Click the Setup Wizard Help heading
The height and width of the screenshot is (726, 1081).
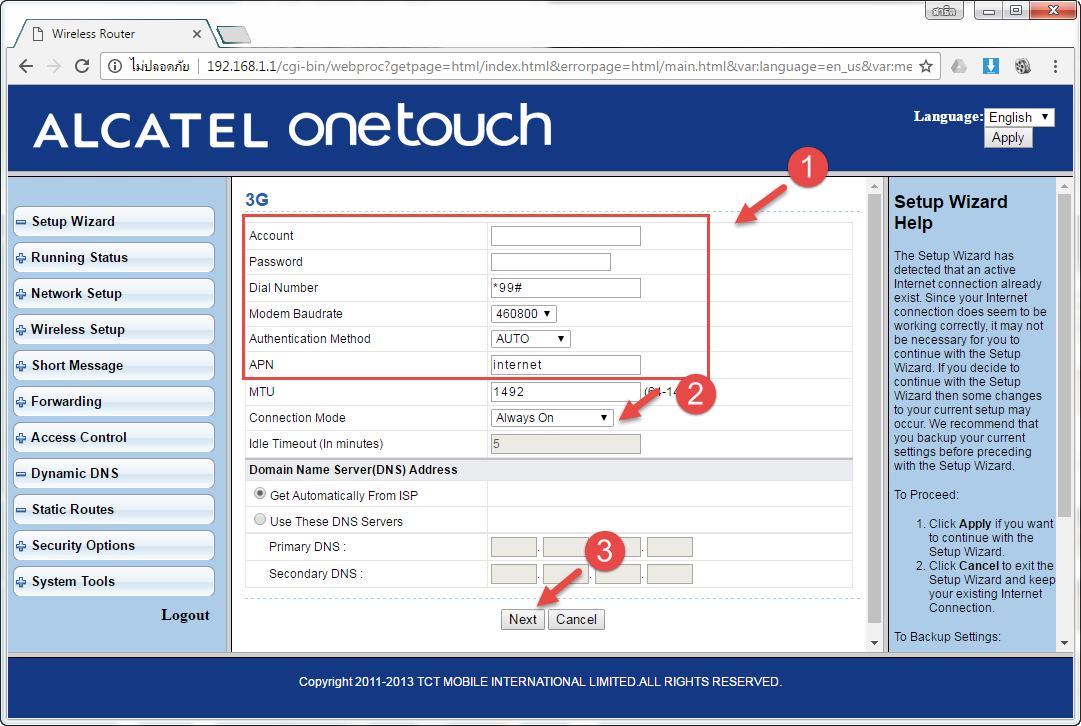point(951,212)
